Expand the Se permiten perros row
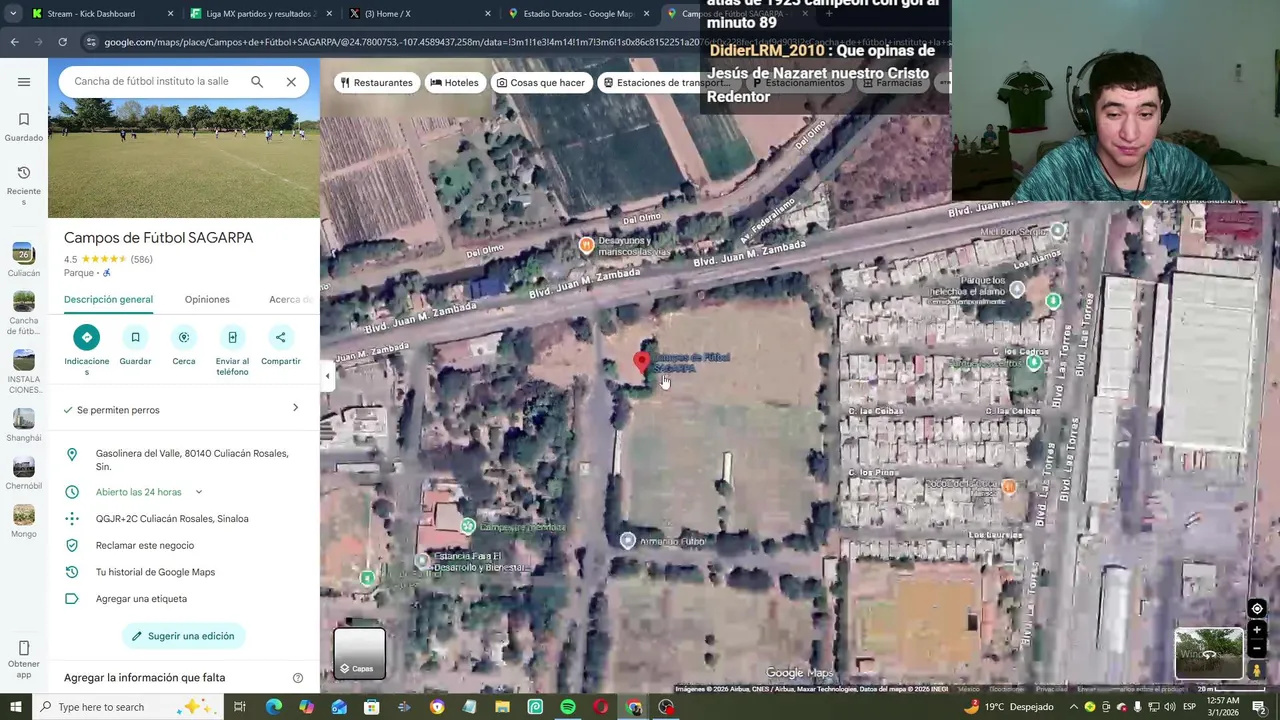The width and height of the screenshot is (1280, 720). pos(184,409)
